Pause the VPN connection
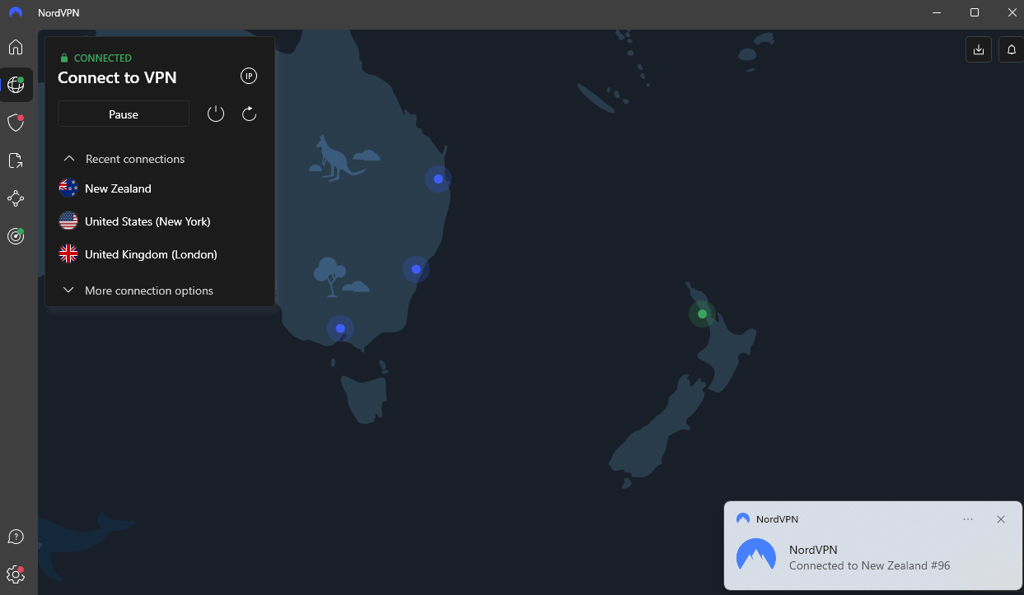Viewport: 1024px width, 595px height. [x=123, y=114]
